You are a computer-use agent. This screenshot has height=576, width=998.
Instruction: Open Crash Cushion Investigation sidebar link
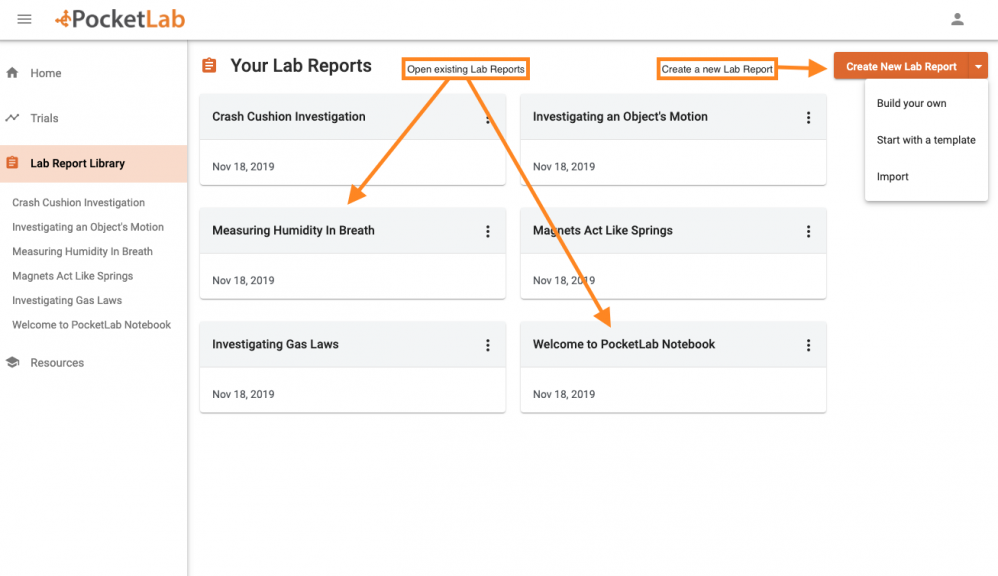pos(78,203)
